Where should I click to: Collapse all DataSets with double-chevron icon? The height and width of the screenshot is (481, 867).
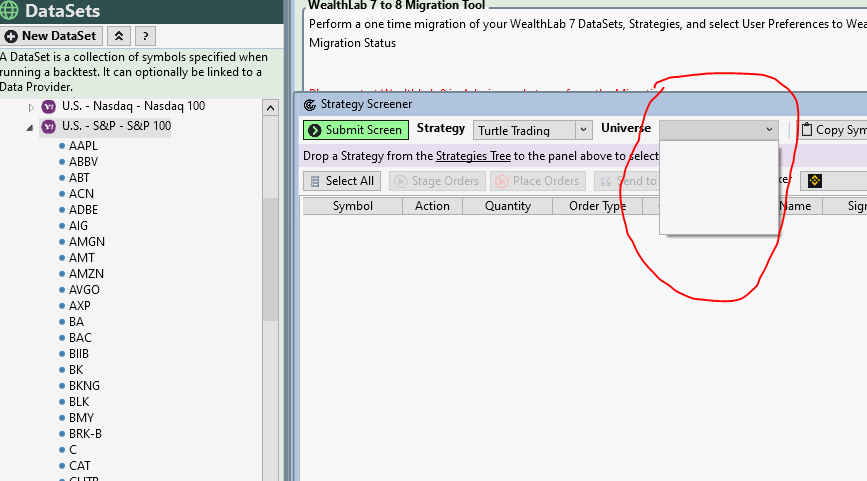point(118,36)
